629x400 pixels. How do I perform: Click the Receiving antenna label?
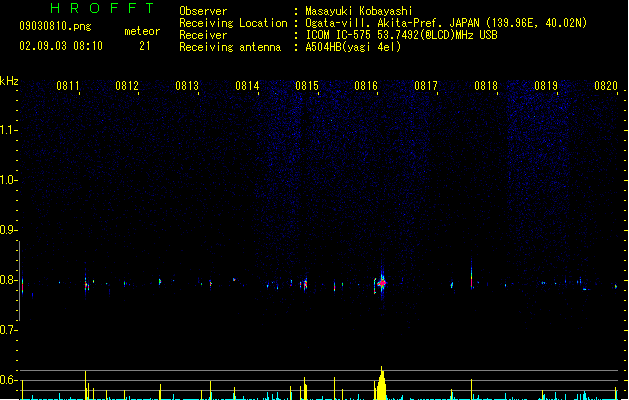pos(230,47)
